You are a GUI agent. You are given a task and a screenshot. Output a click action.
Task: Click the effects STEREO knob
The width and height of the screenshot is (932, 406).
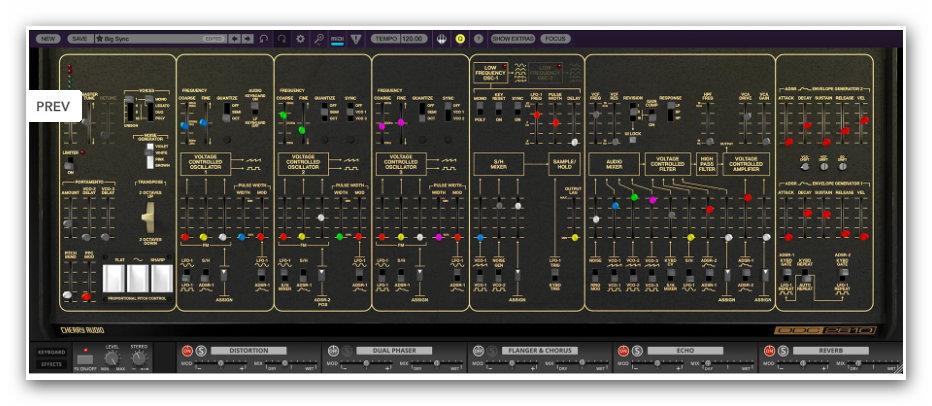tap(138, 358)
